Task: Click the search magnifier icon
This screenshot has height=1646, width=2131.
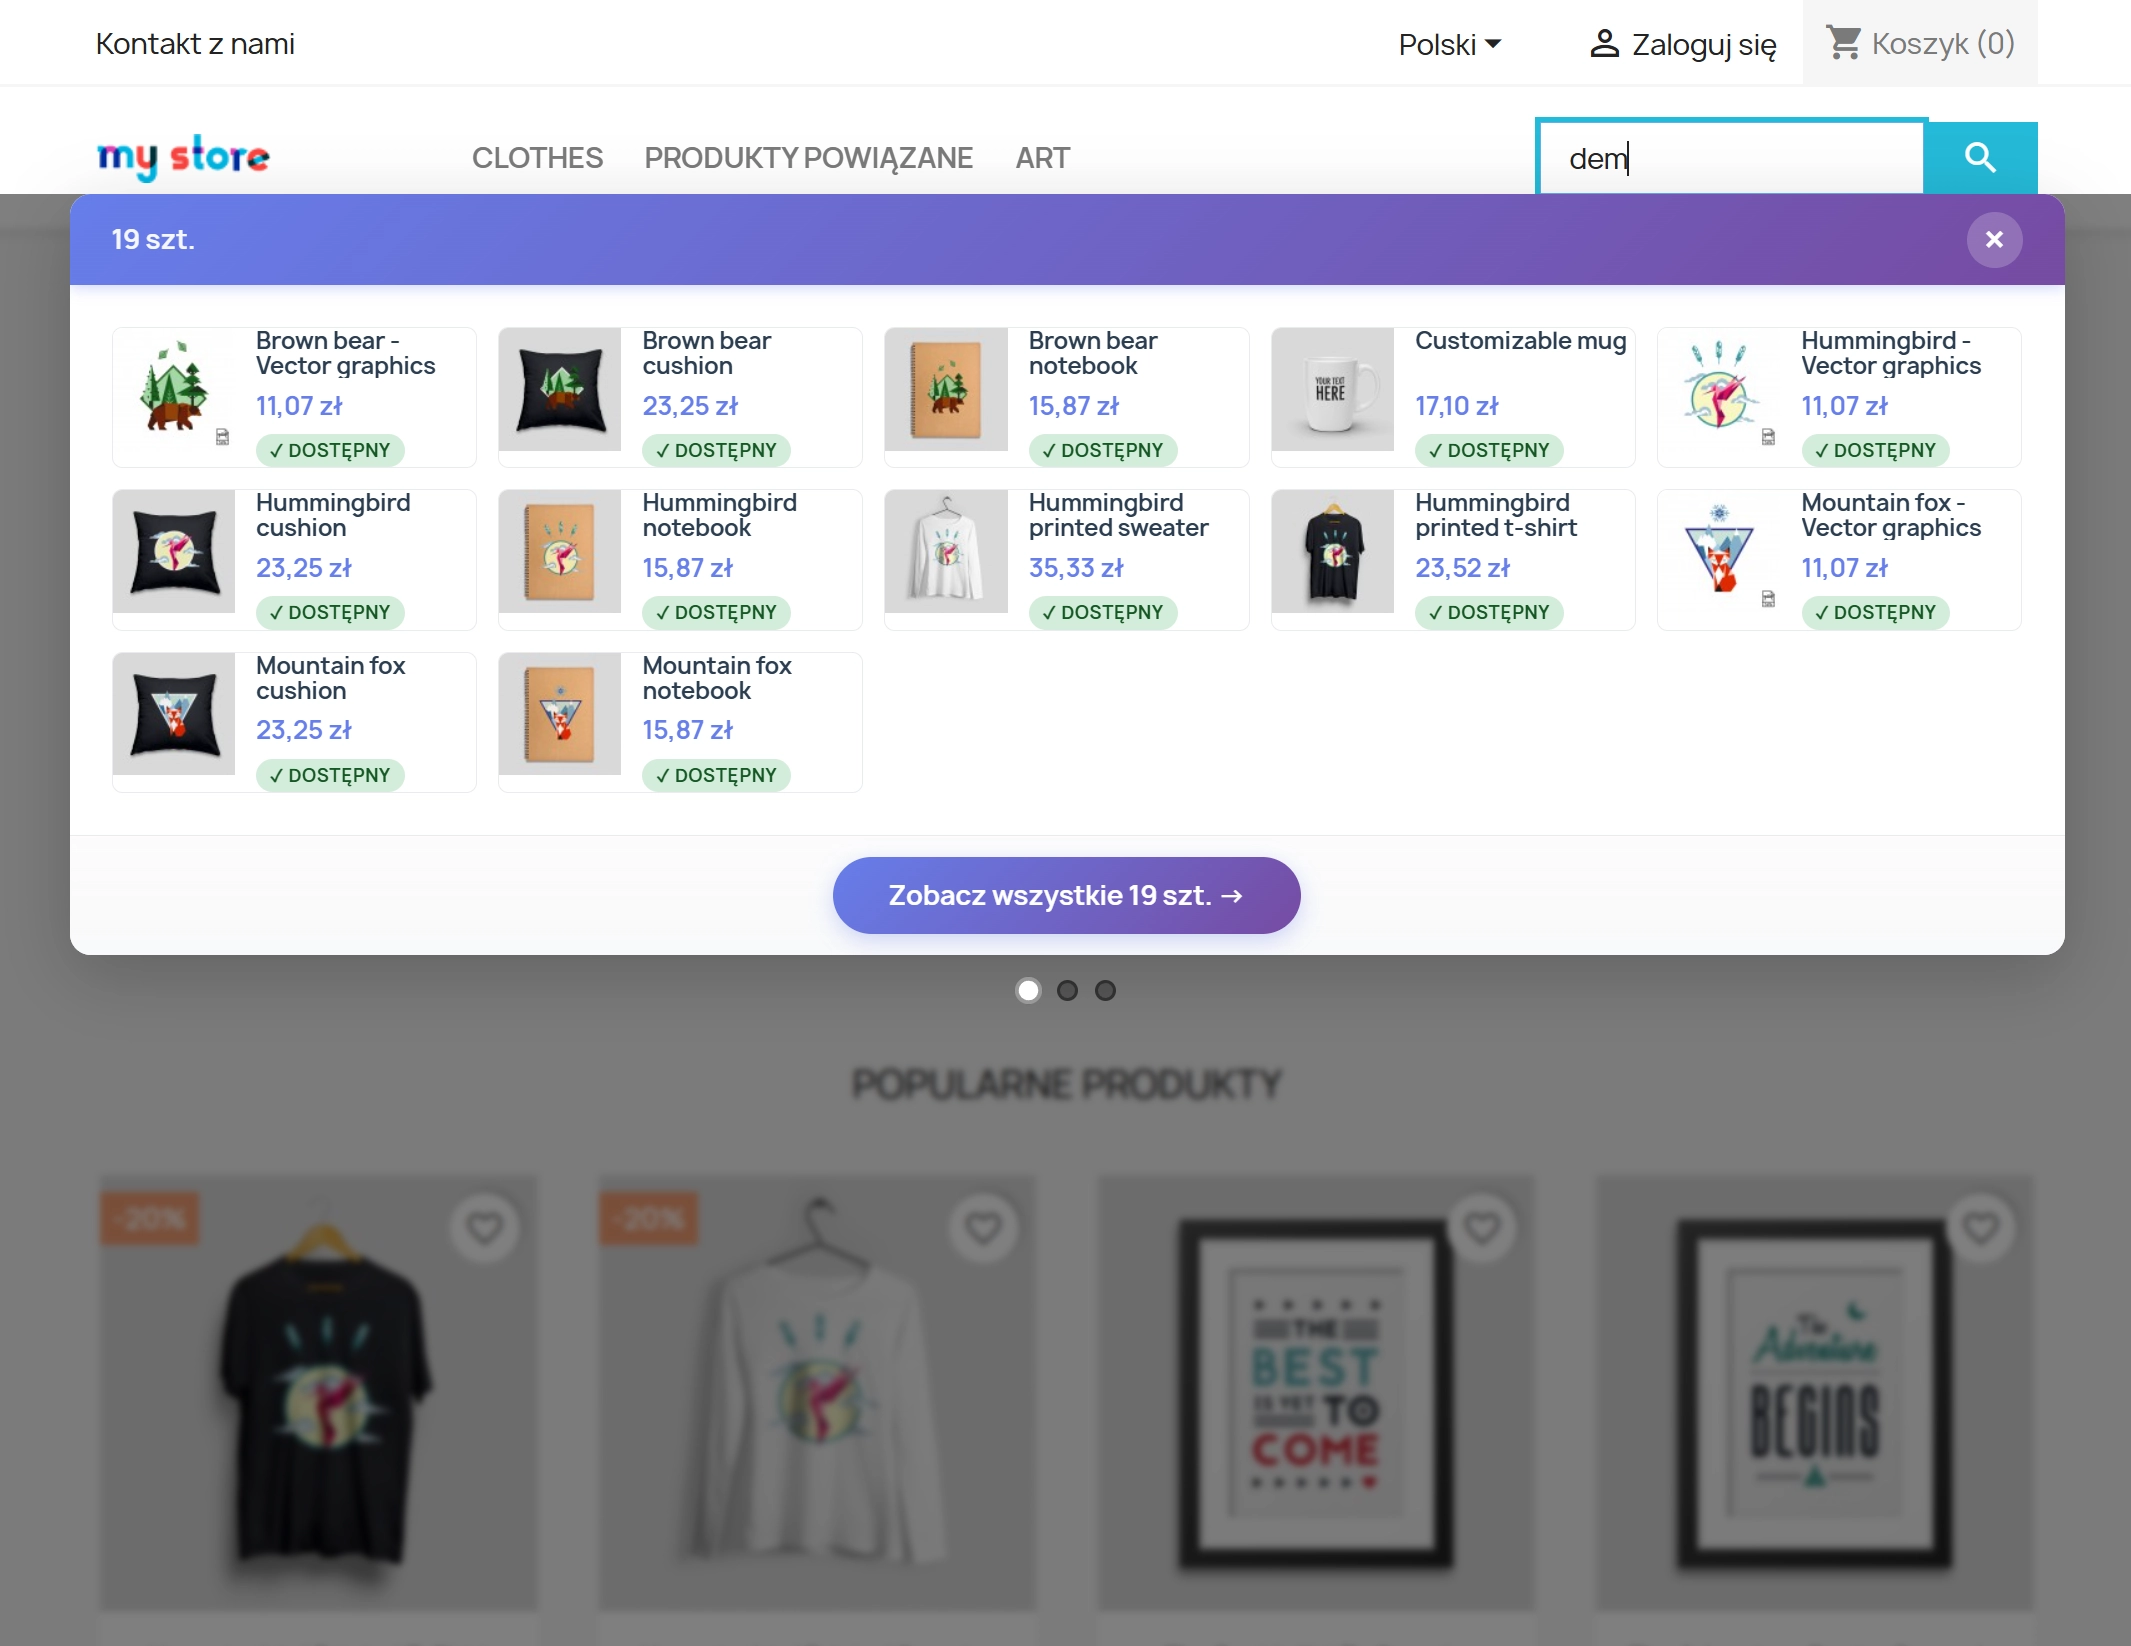Action: 1981,157
